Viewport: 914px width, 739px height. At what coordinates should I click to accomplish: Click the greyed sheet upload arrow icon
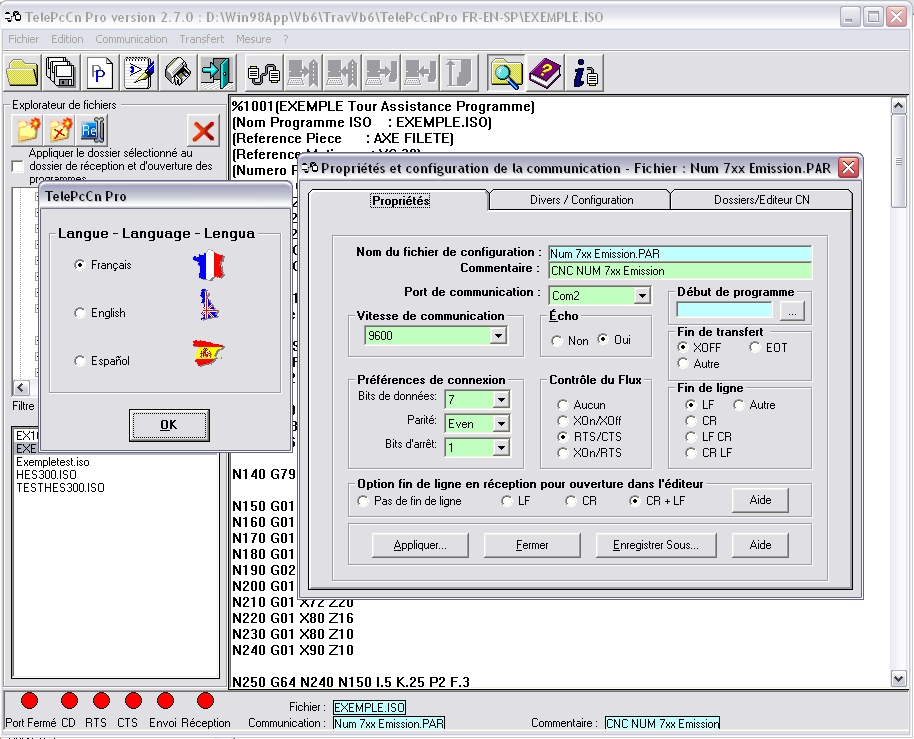pyautogui.click(x=459, y=73)
